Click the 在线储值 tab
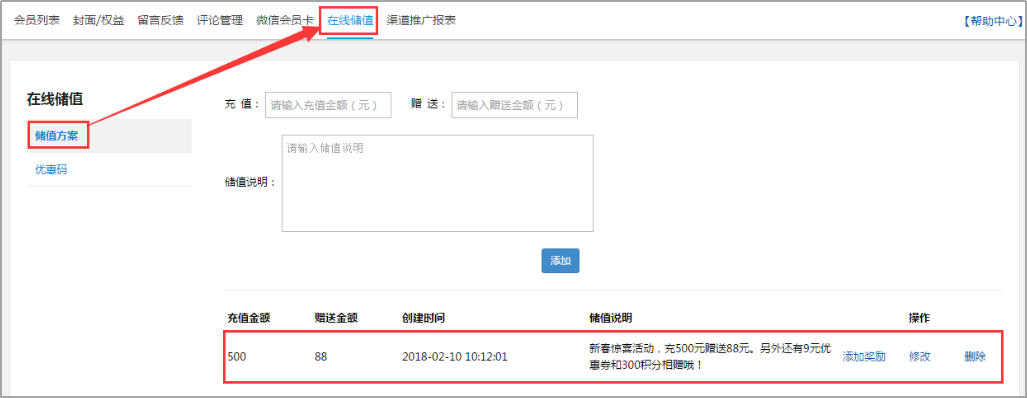Screen dimensions: 1027x398 click(x=350, y=20)
